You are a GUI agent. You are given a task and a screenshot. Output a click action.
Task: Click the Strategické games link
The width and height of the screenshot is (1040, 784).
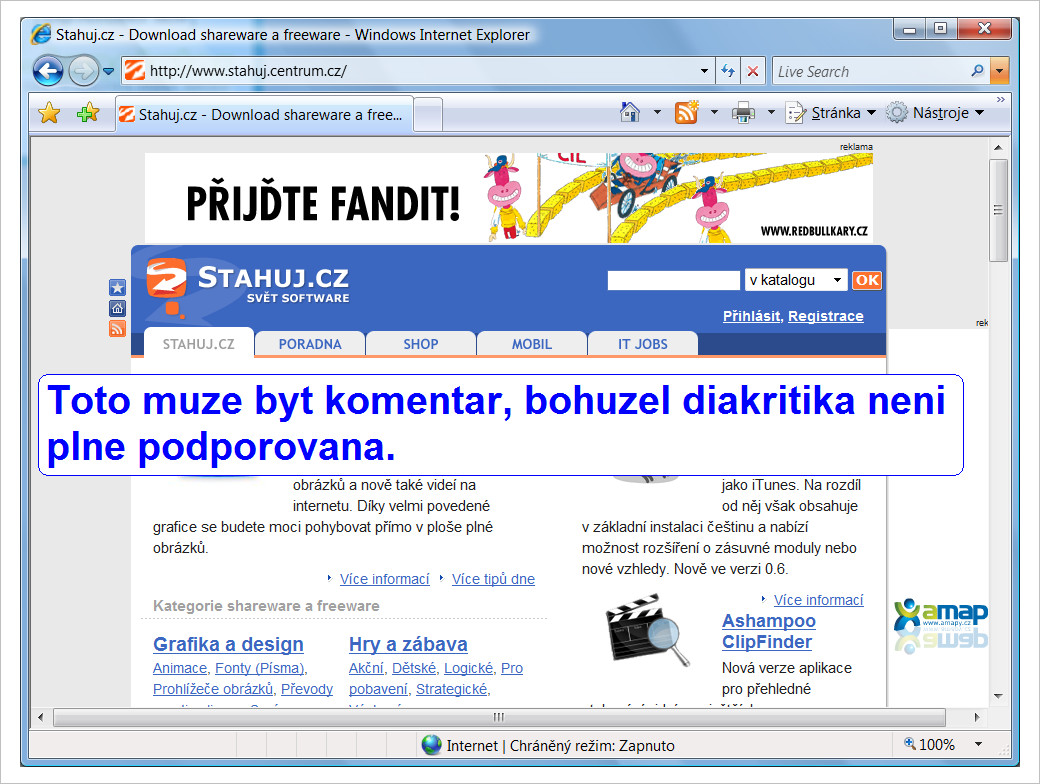point(452,689)
